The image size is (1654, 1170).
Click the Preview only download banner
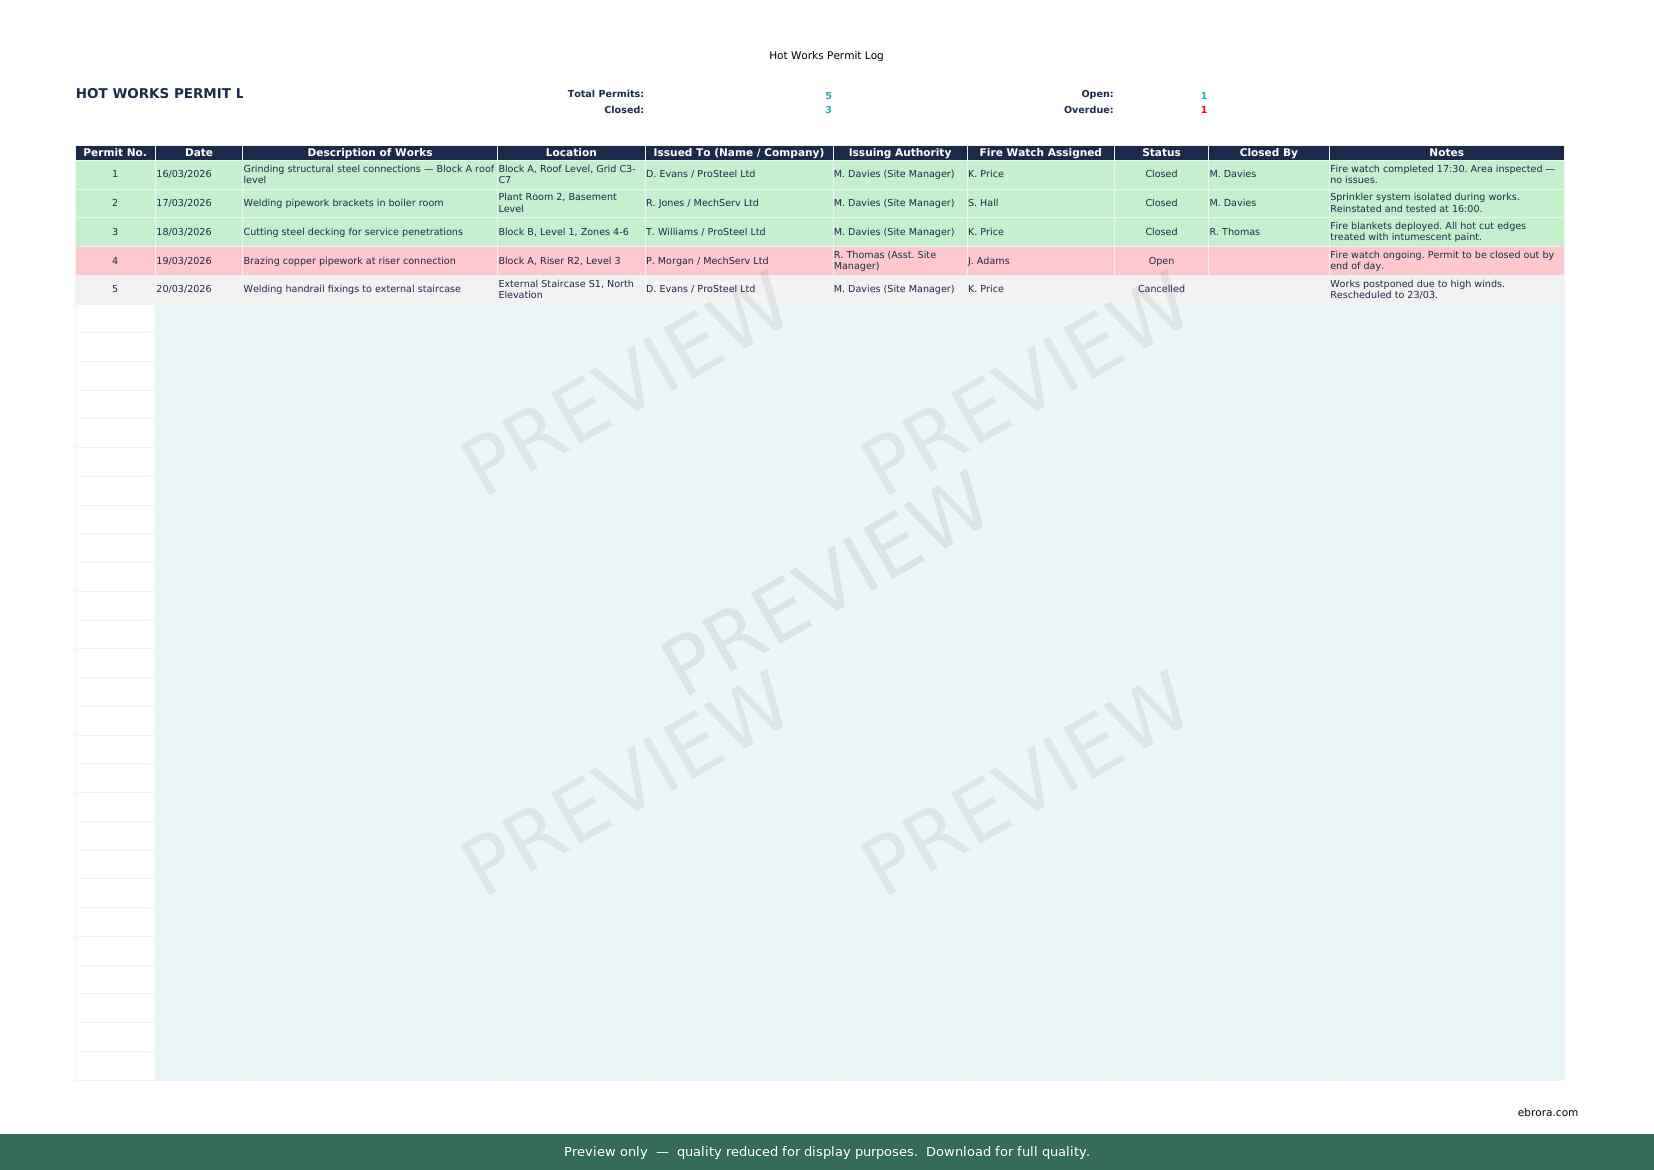[x=826, y=1152]
